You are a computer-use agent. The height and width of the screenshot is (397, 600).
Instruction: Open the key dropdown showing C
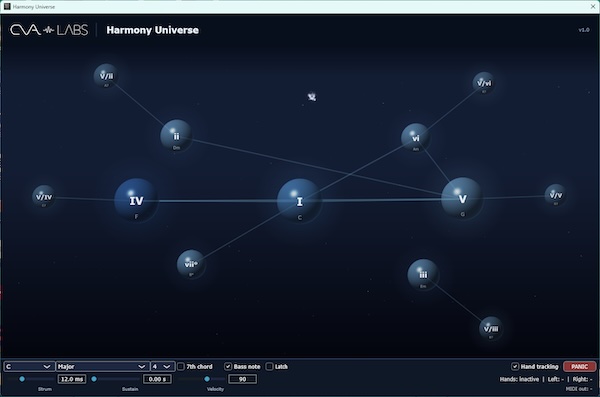[29, 366]
